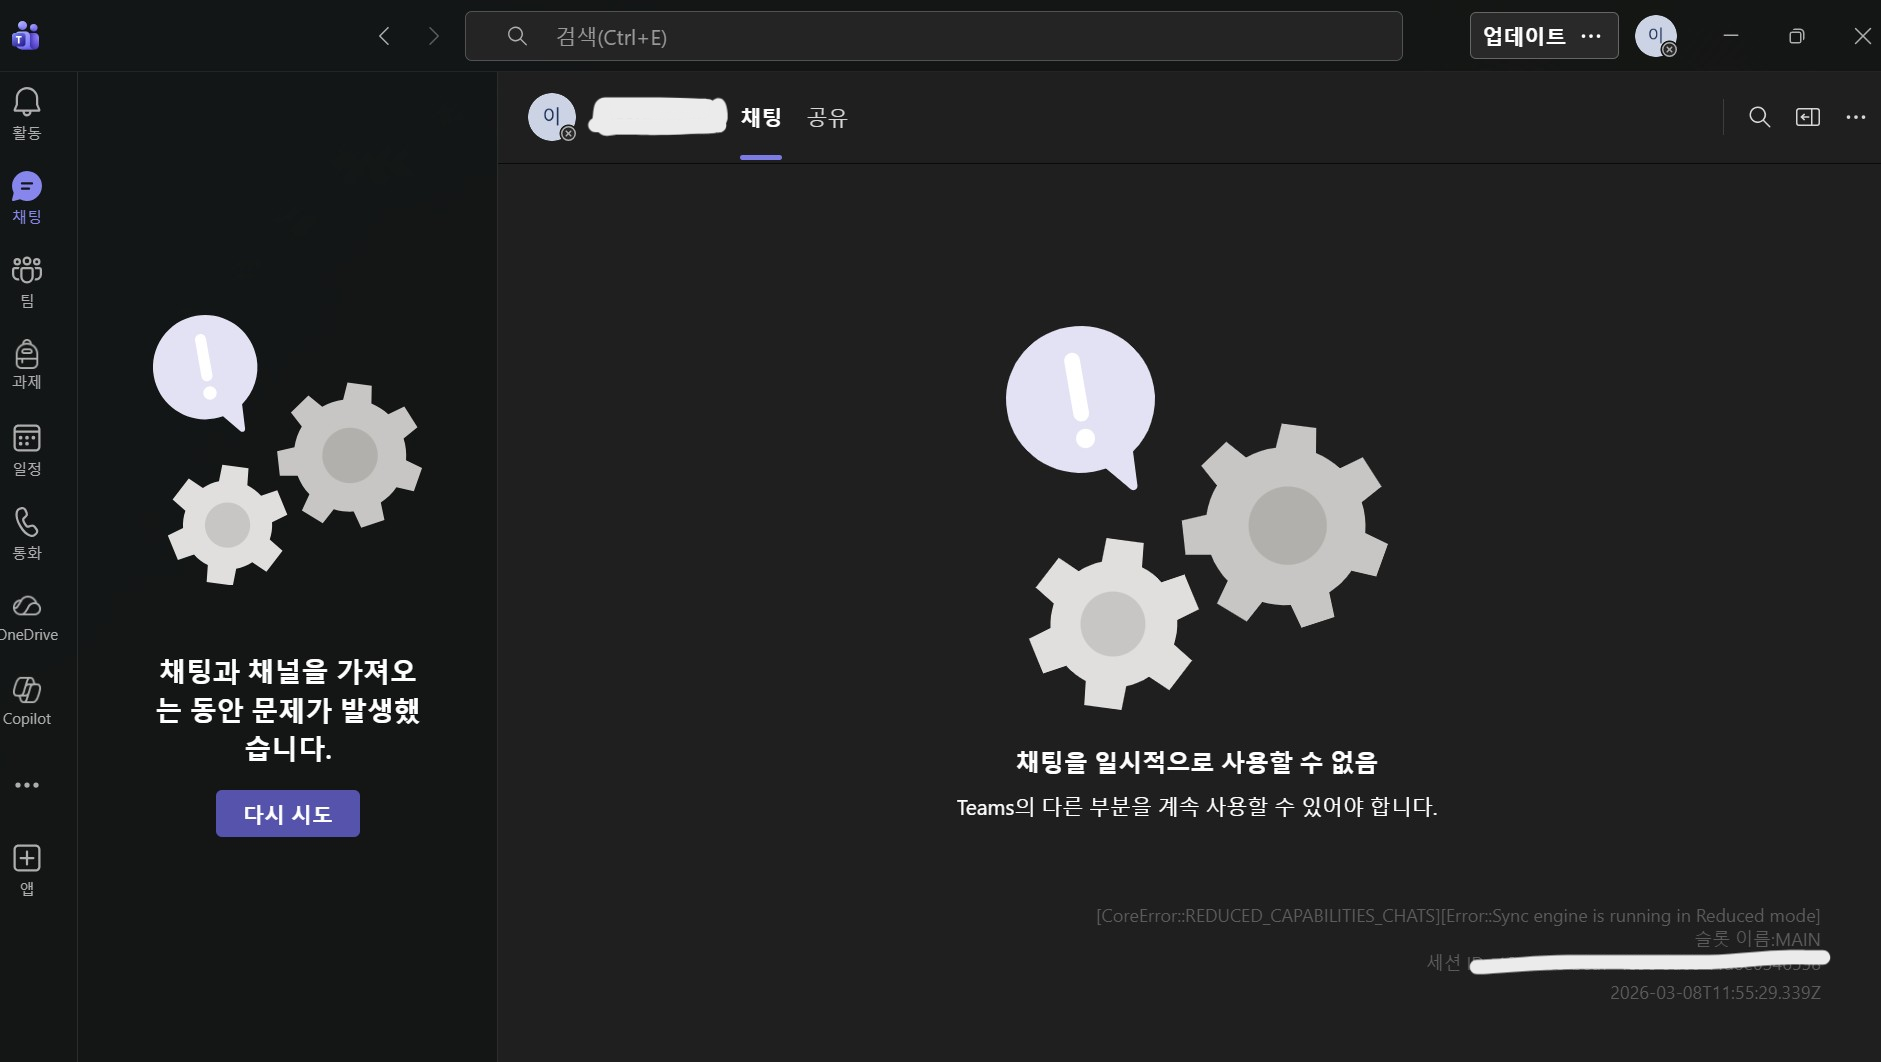Go forward with the right arrow
The height and width of the screenshot is (1062, 1881).
(x=434, y=36)
